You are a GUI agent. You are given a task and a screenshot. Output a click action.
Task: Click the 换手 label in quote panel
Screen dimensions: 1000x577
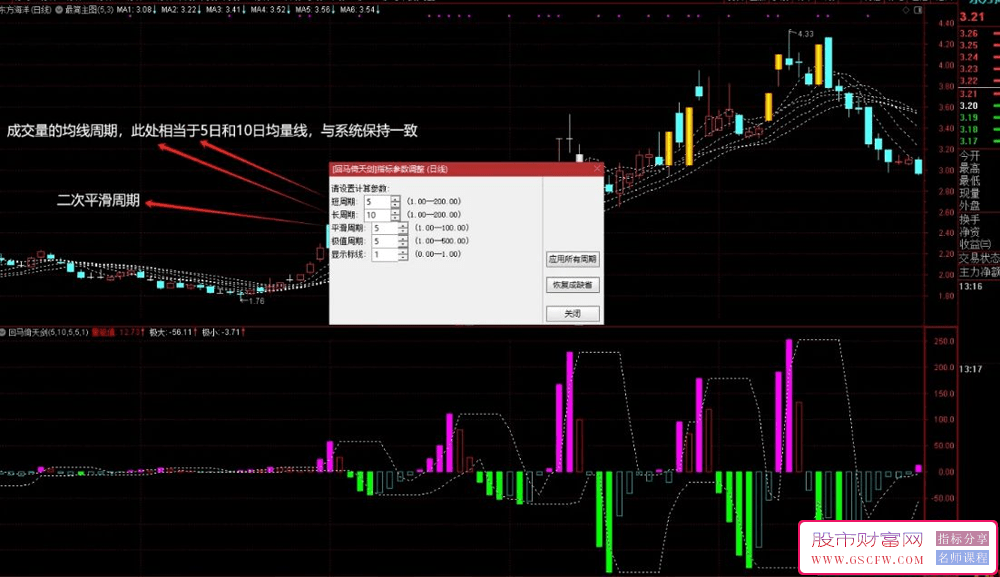[x=969, y=220]
